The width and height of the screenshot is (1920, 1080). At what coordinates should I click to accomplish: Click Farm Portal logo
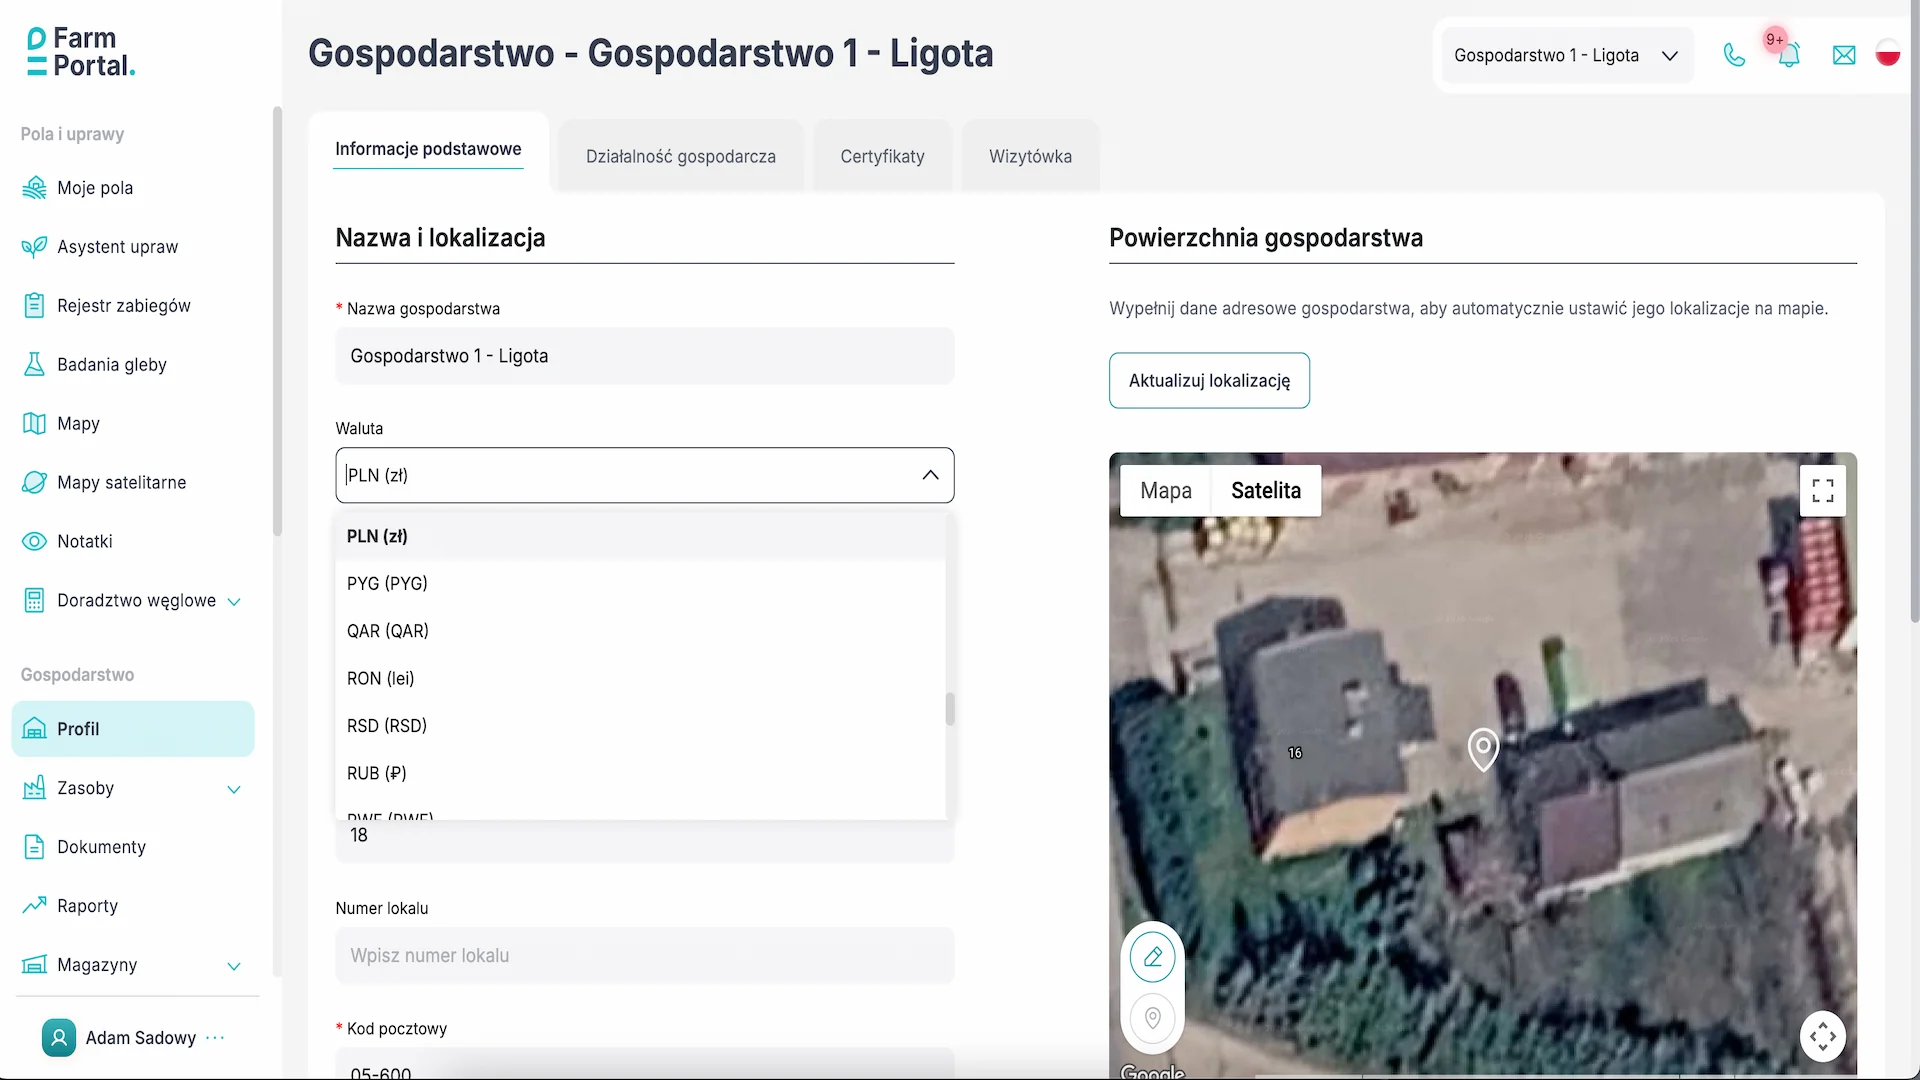coord(80,52)
